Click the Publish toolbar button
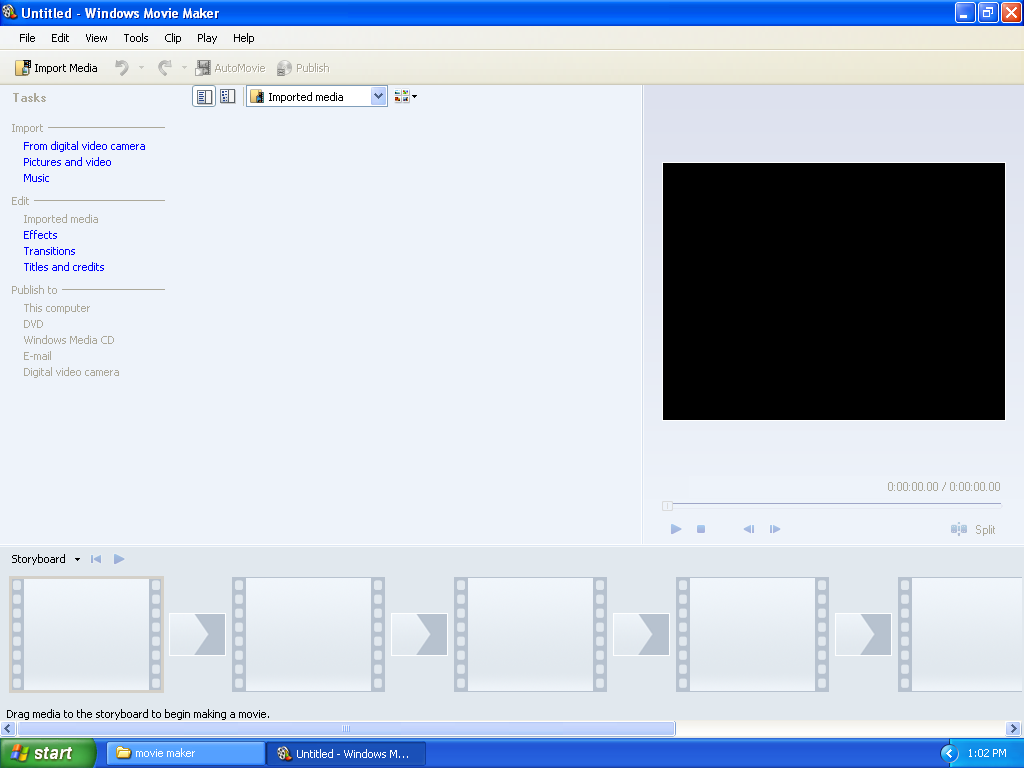This screenshot has height=768, width=1024. [x=303, y=68]
